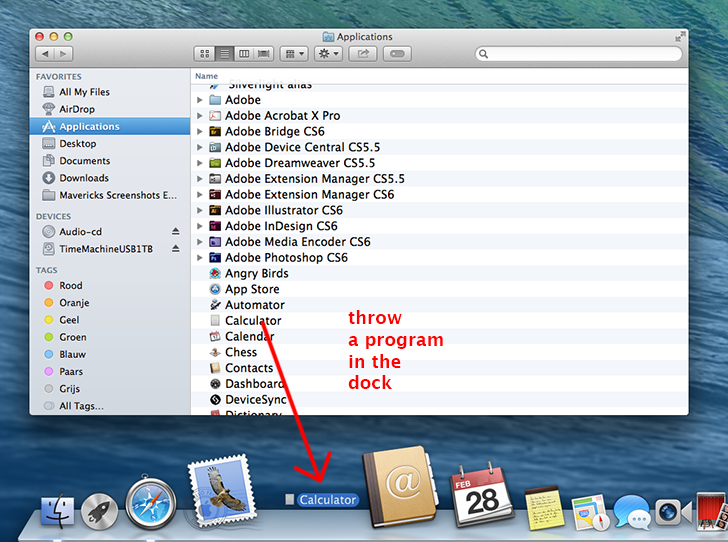Open Mavericks Screenshots folder in sidebar

point(110,195)
